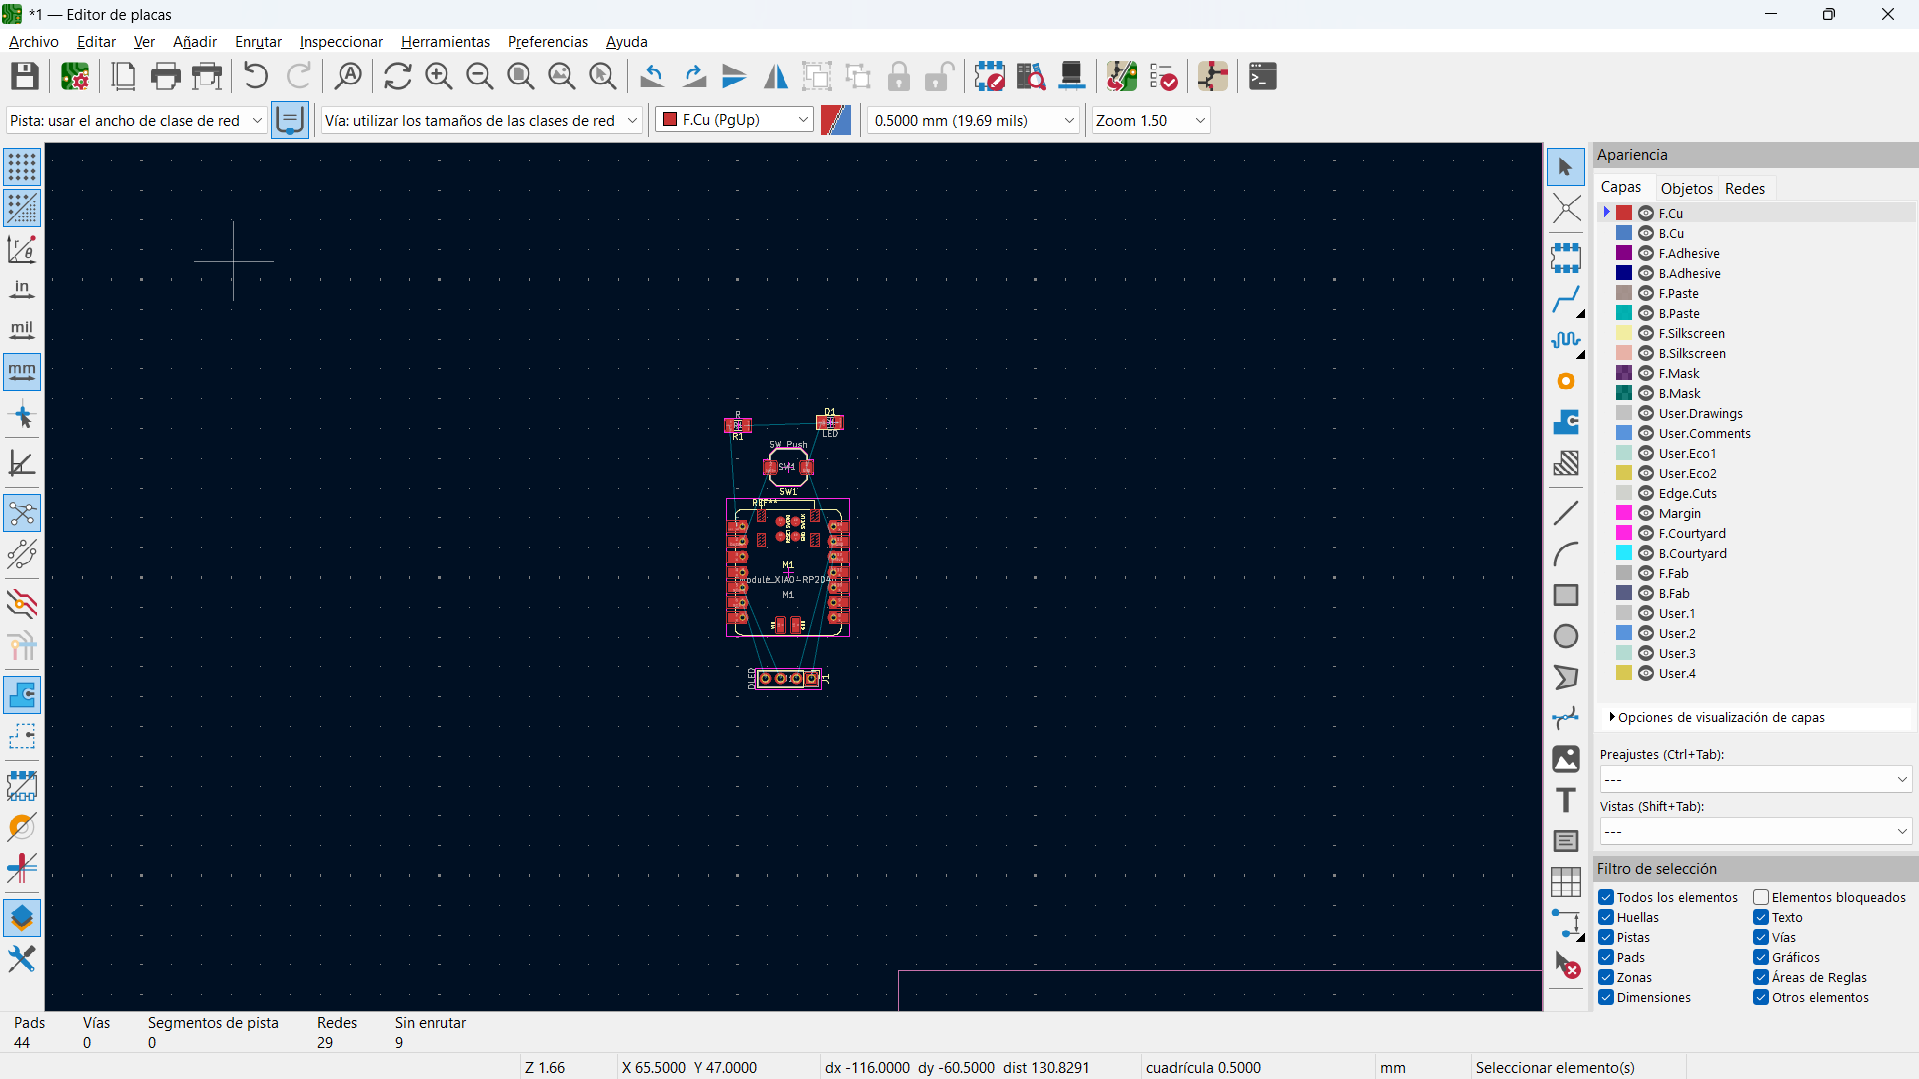Uncheck the Pistas selection filter
1919x1079 pixels.
tap(1606, 938)
